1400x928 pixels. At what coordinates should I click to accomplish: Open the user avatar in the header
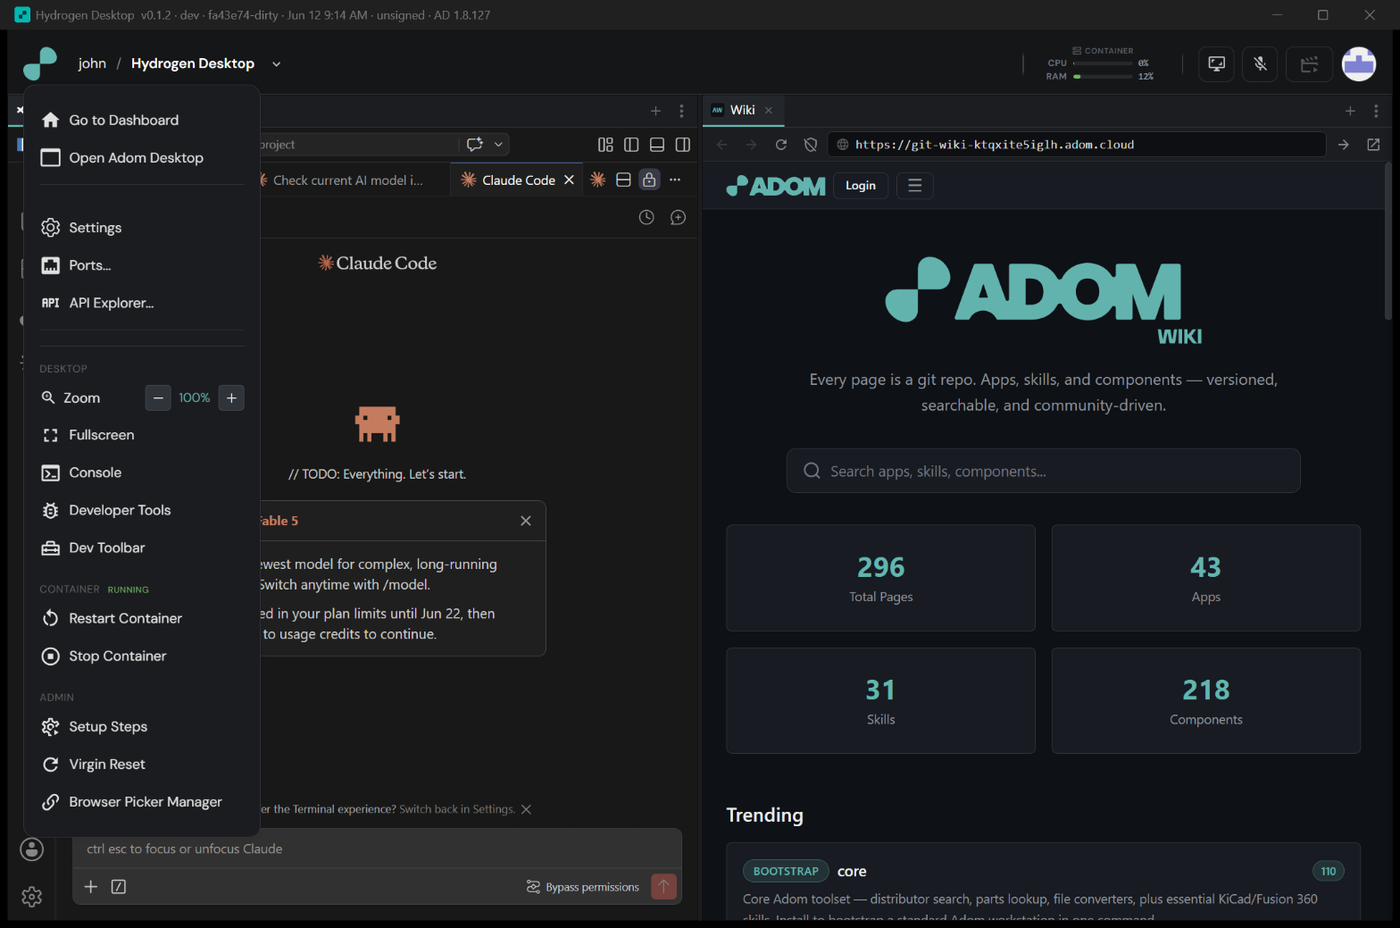coord(1359,64)
